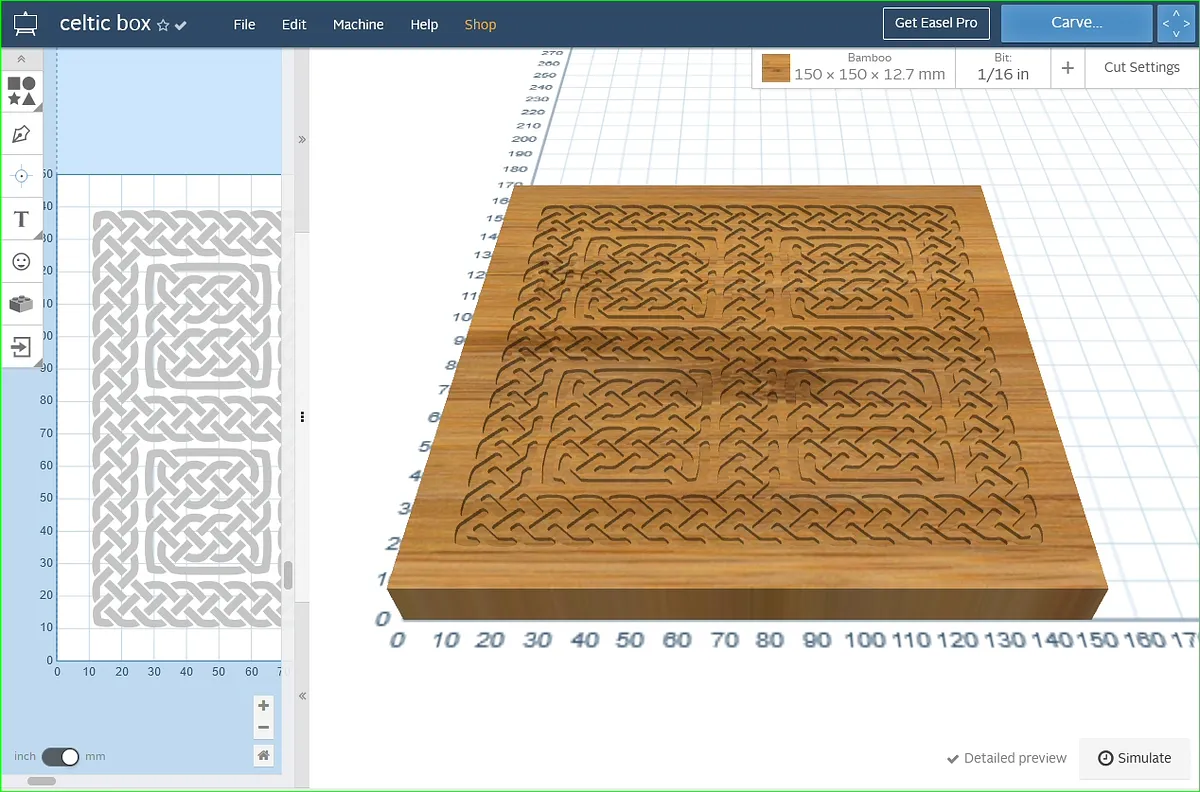
Task: Expand the design pane with top chevron
Action: (x=302, y=140)
